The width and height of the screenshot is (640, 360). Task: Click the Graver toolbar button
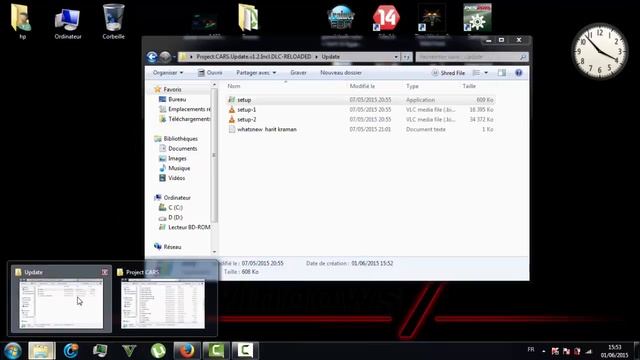pos(298,73)
